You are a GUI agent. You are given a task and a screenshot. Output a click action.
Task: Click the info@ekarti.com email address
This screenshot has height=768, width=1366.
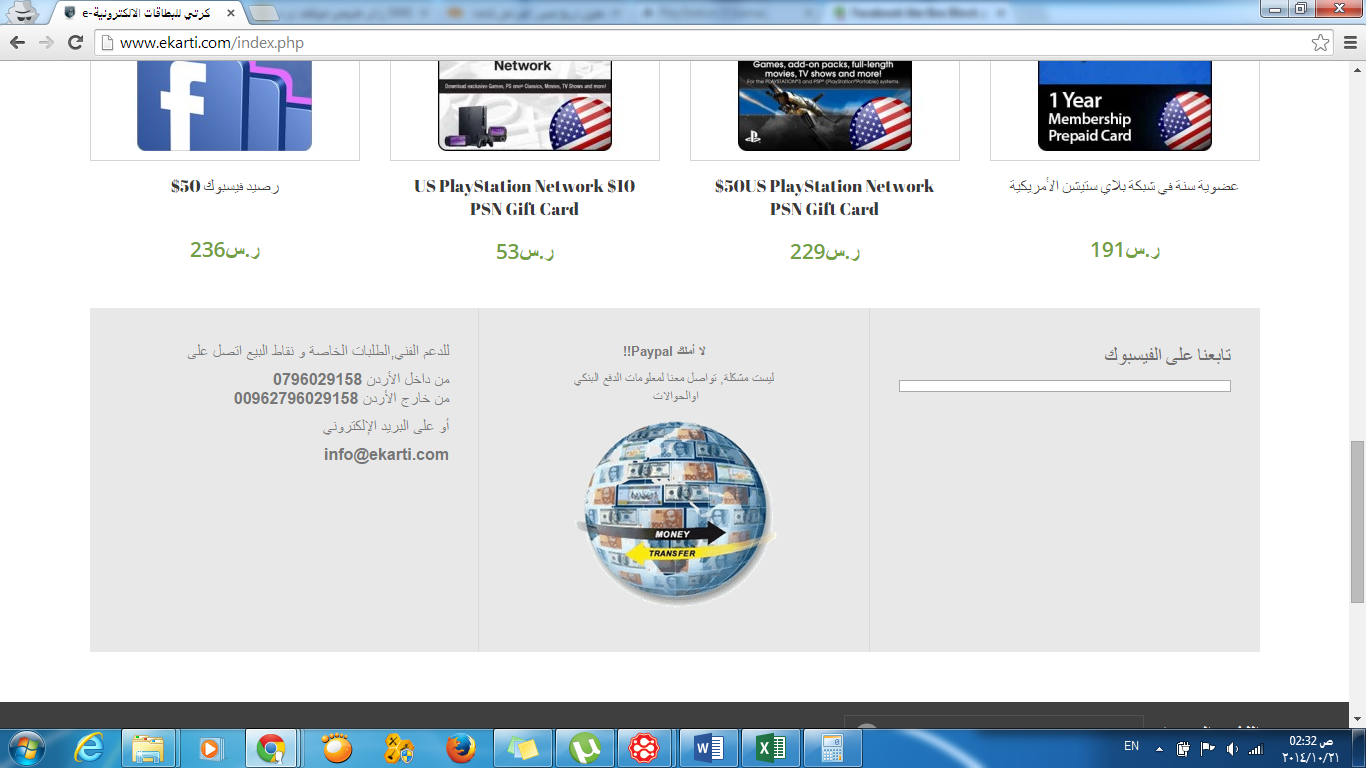click(x=386, y=454)
